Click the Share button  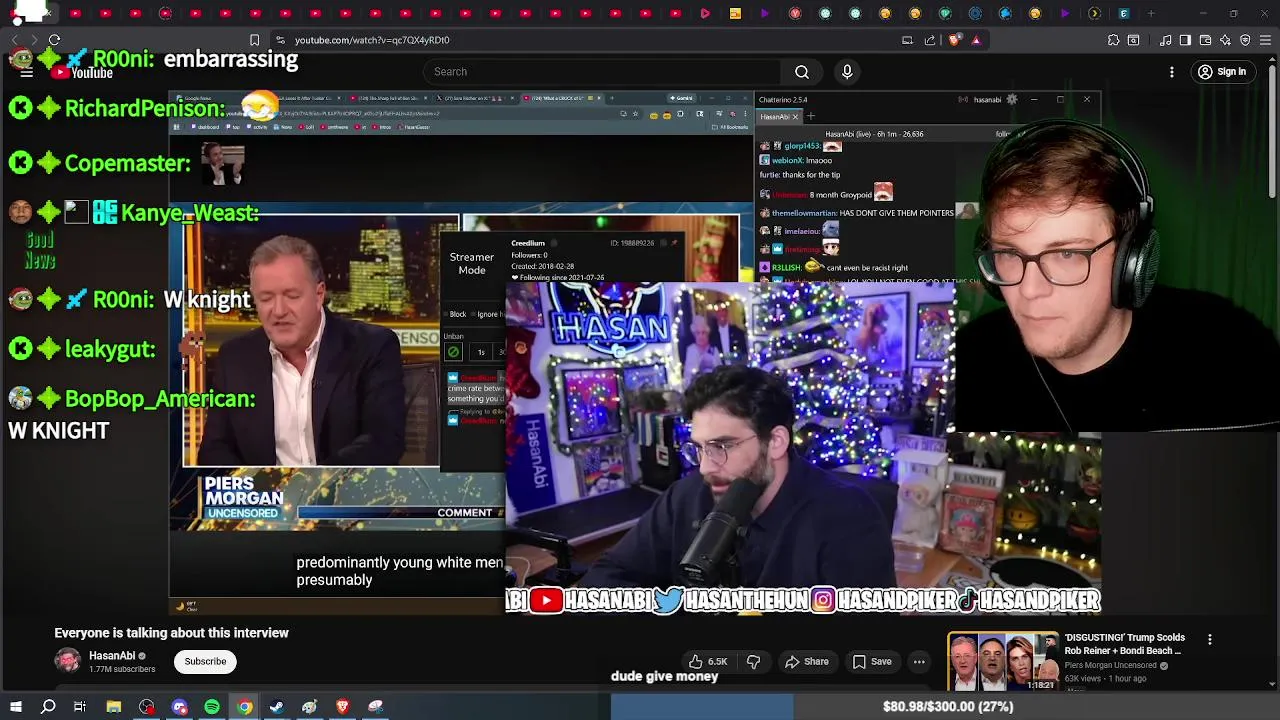click(807, 661)
